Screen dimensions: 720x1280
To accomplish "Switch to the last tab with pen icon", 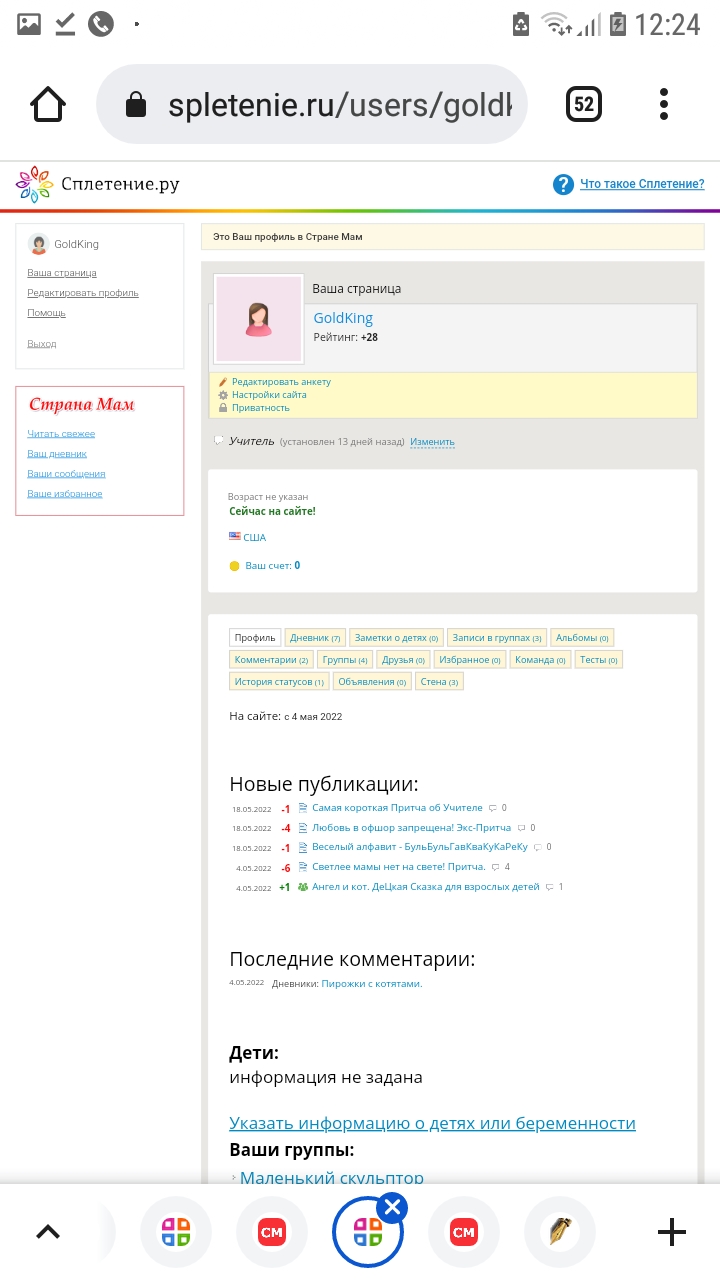I will tap(560, 1232).
